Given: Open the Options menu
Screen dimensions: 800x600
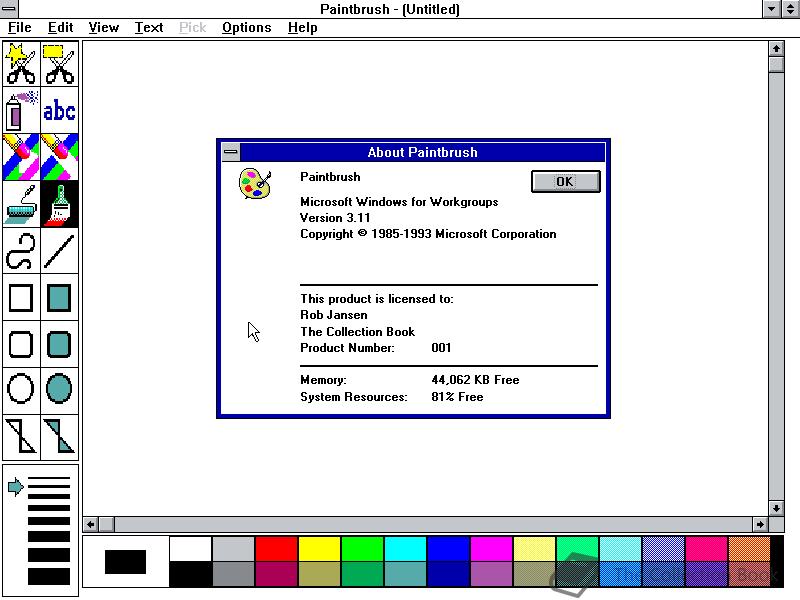Looking at the screenshot, I should (246, 28).
